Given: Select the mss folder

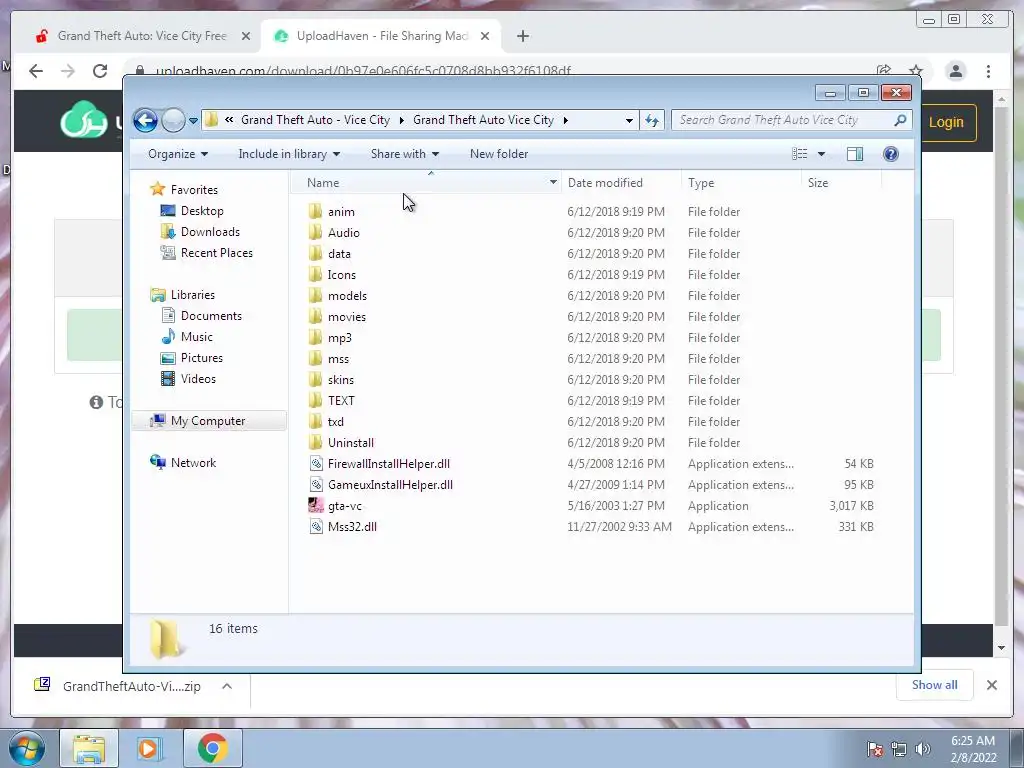Looking at the screenshot, I should [x=338, y=359].
